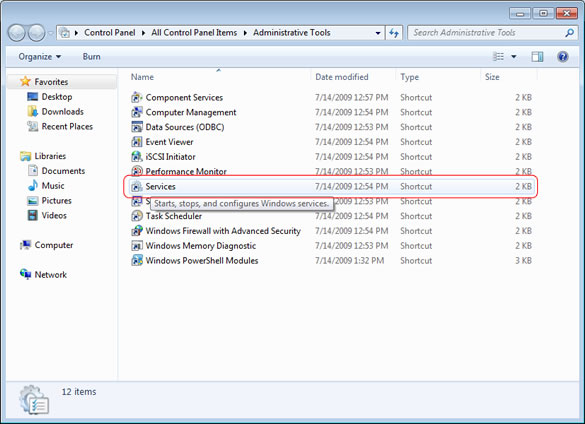The image size is (585, 424).
Task: Click the Back navigation arrow
Action: pos(16,33)
